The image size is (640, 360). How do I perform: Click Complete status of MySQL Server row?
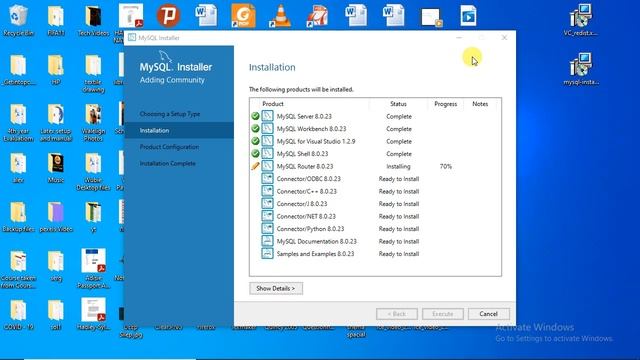click(399, 116)
